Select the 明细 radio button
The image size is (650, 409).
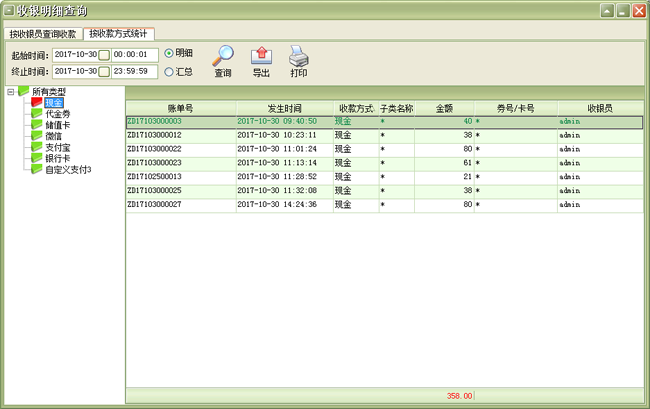click(x=169, y=53)
